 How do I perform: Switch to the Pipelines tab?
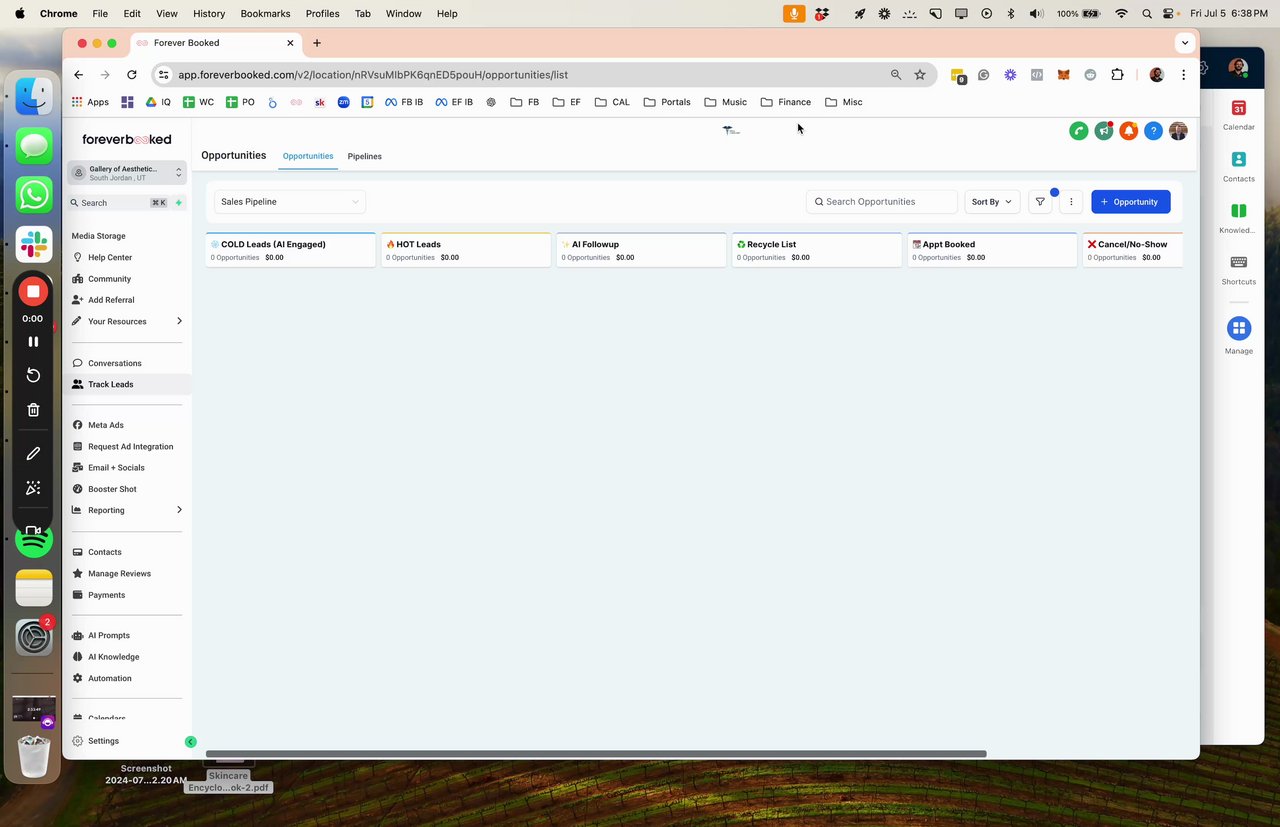(x=365, y=157)
